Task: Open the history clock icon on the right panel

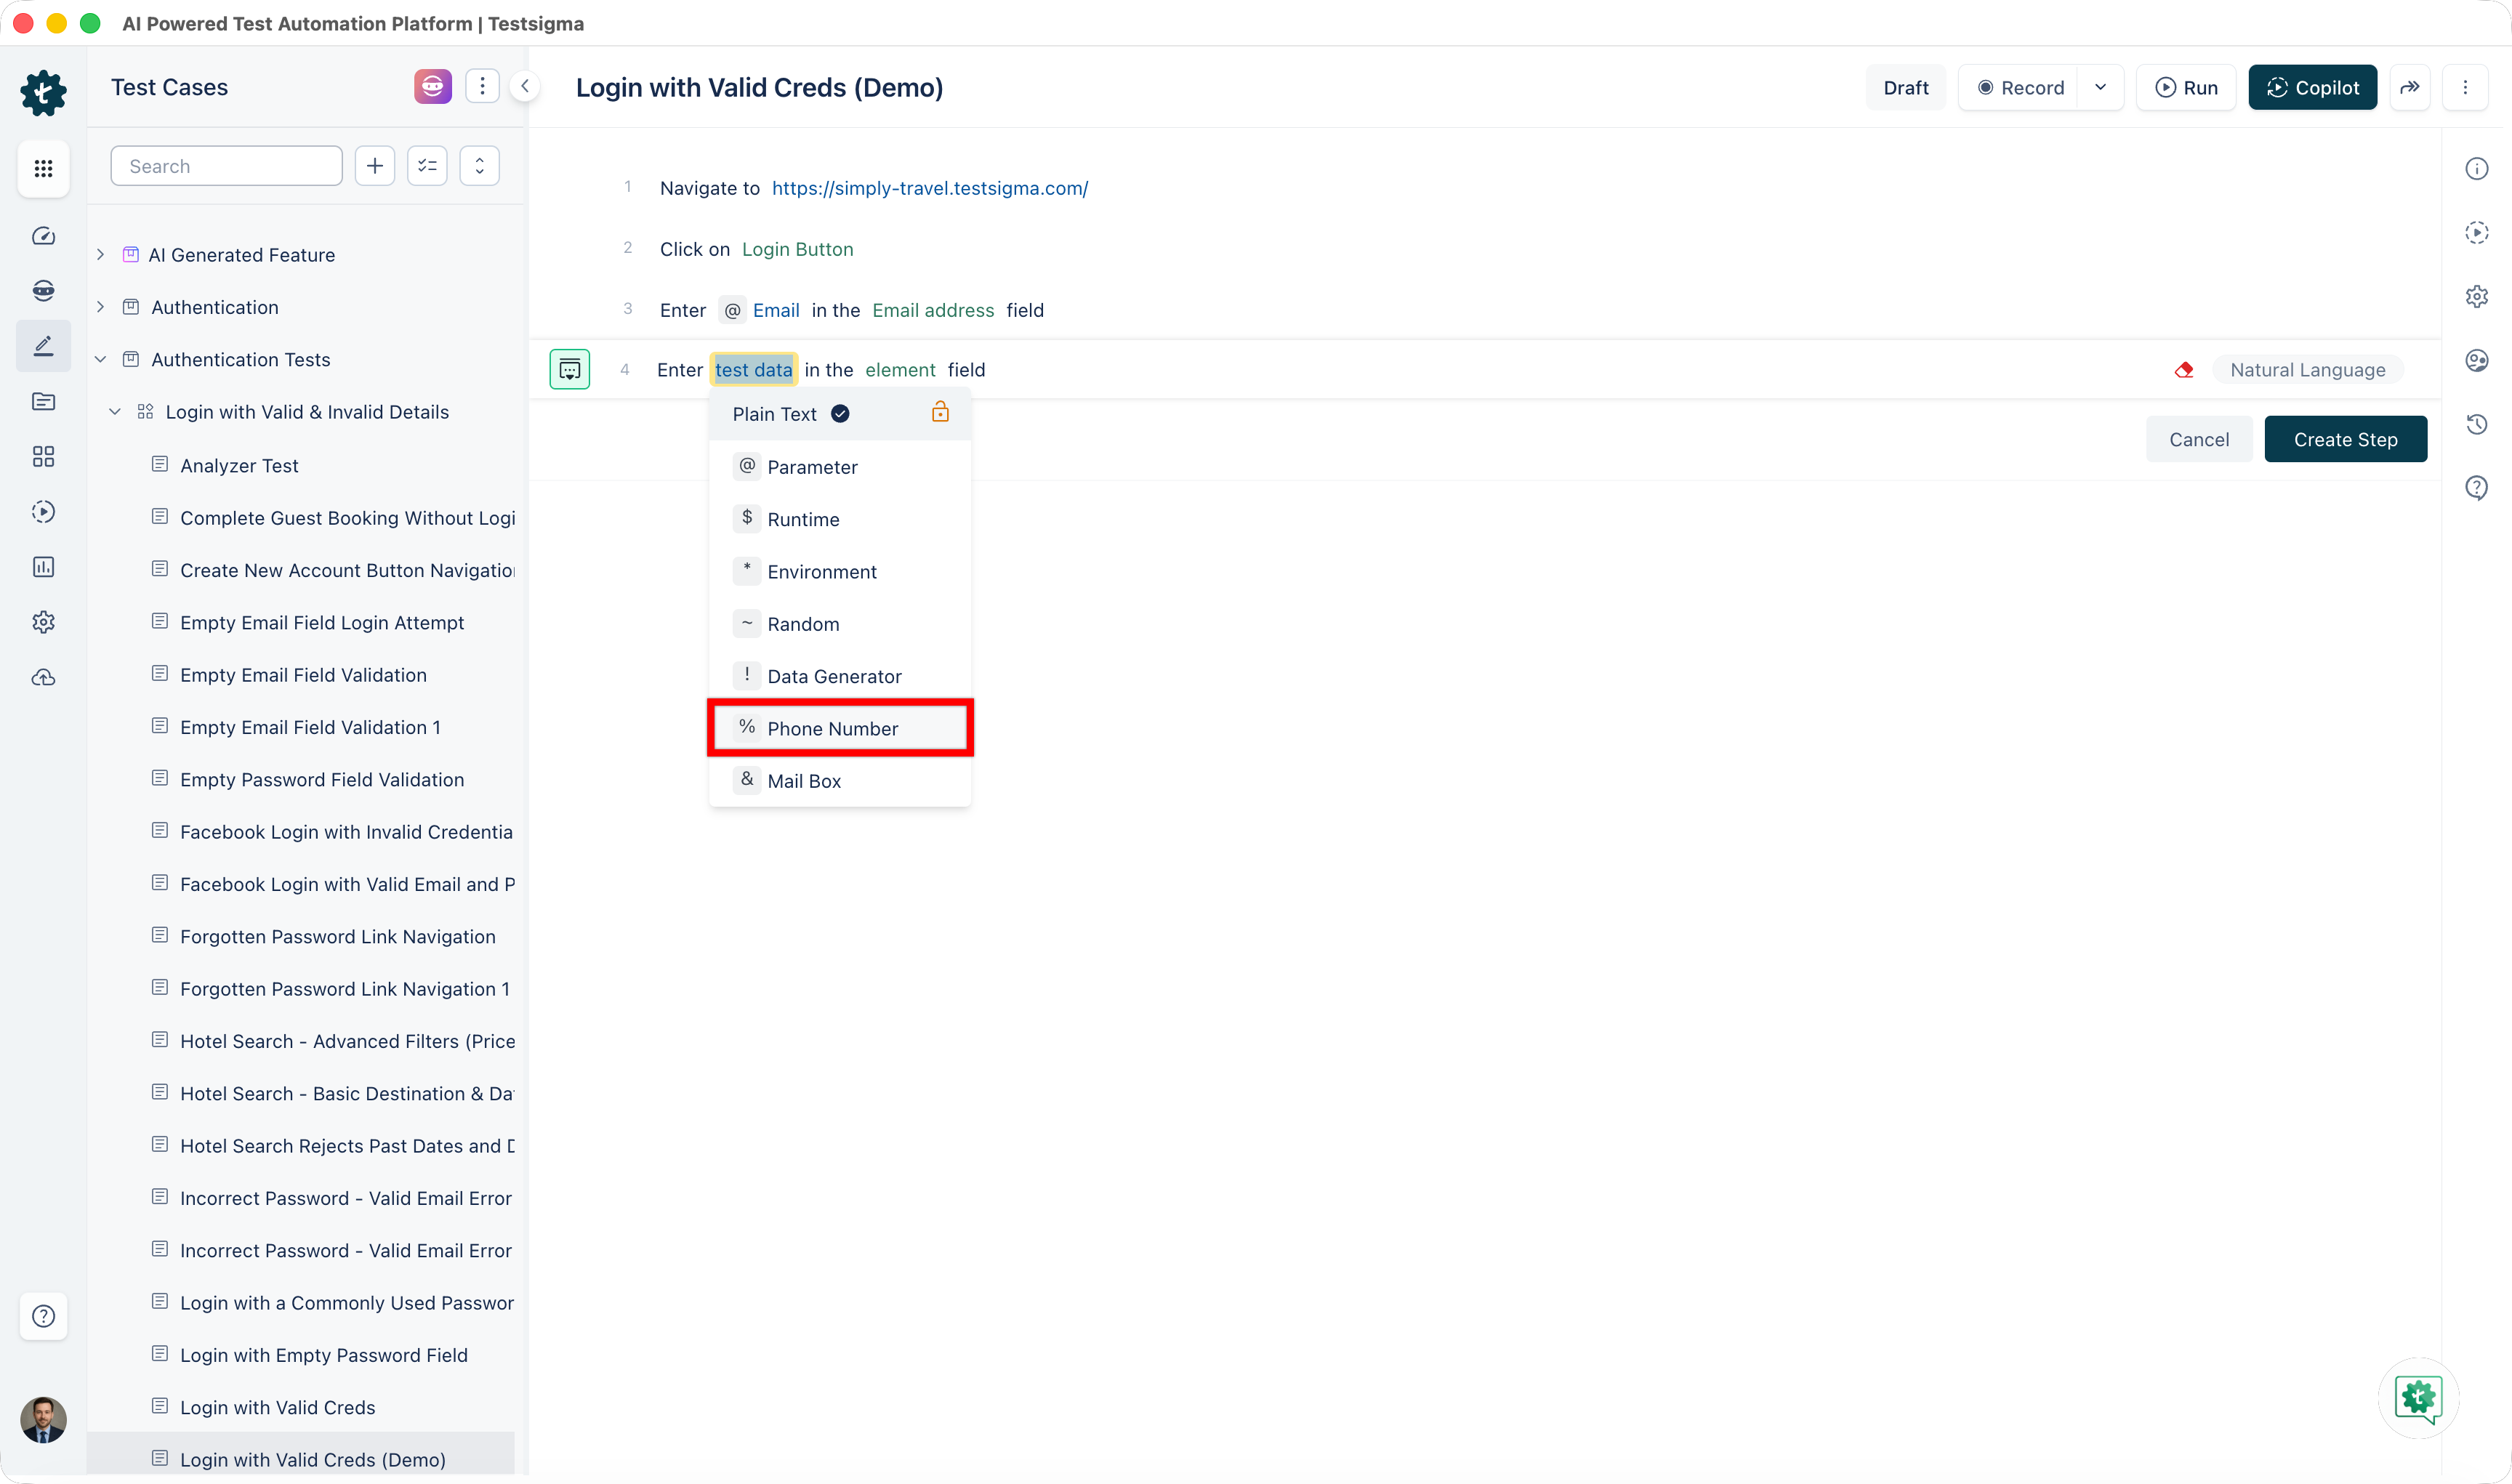Action: point(2476,424)
